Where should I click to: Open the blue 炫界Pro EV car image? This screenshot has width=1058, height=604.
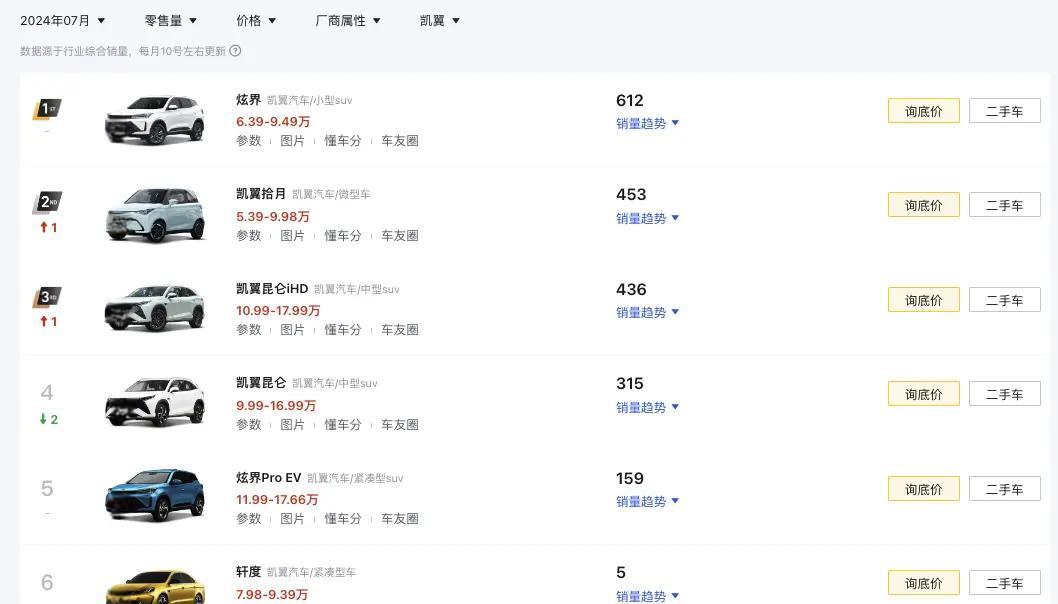click(155, 496)
